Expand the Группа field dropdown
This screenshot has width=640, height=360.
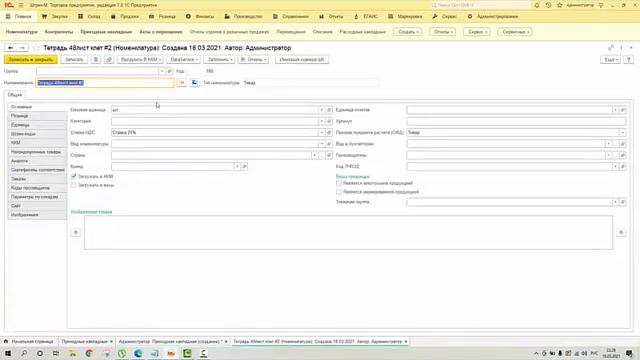pyautogui.click(x=162, y=71)
